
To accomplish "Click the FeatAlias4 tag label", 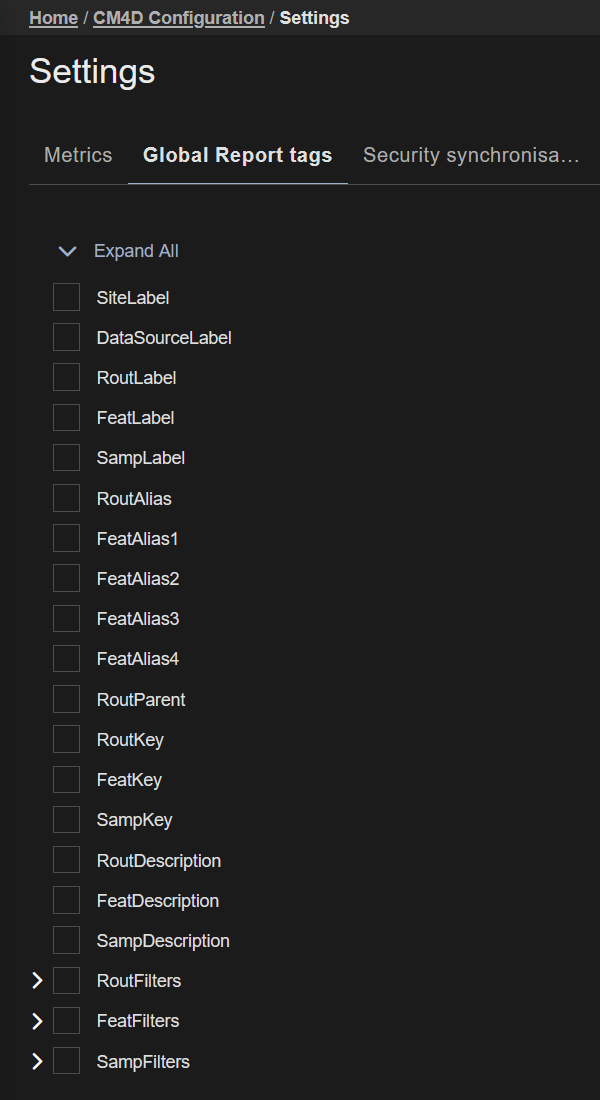I will (138, 659).
